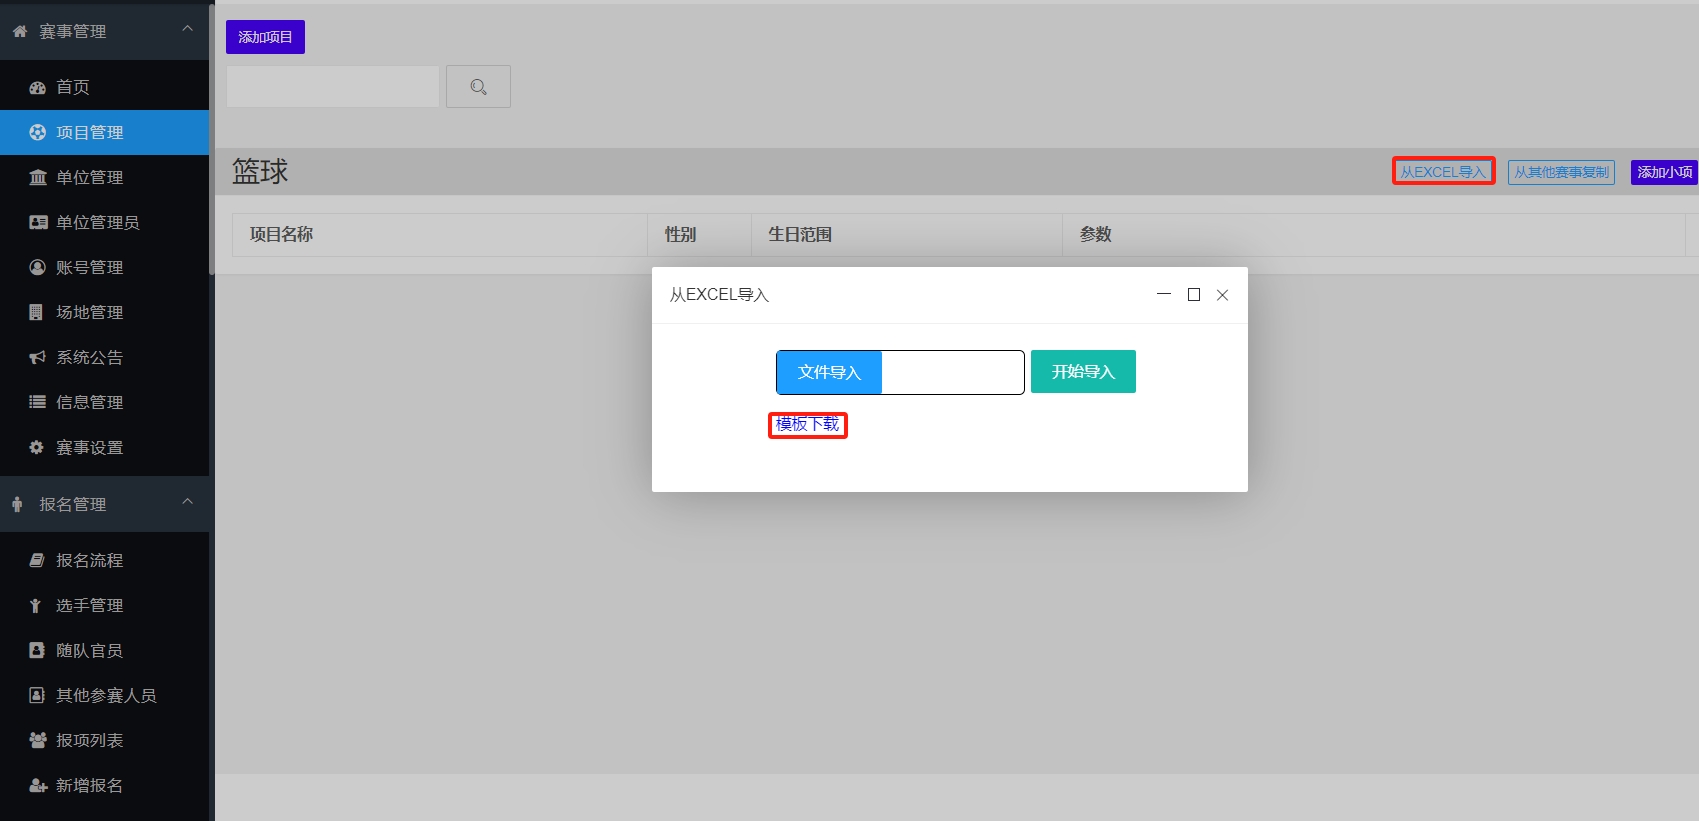The image size is (1699, 821).
Task: Open 首页 via dashboard icon
Action: coord(38,88)
